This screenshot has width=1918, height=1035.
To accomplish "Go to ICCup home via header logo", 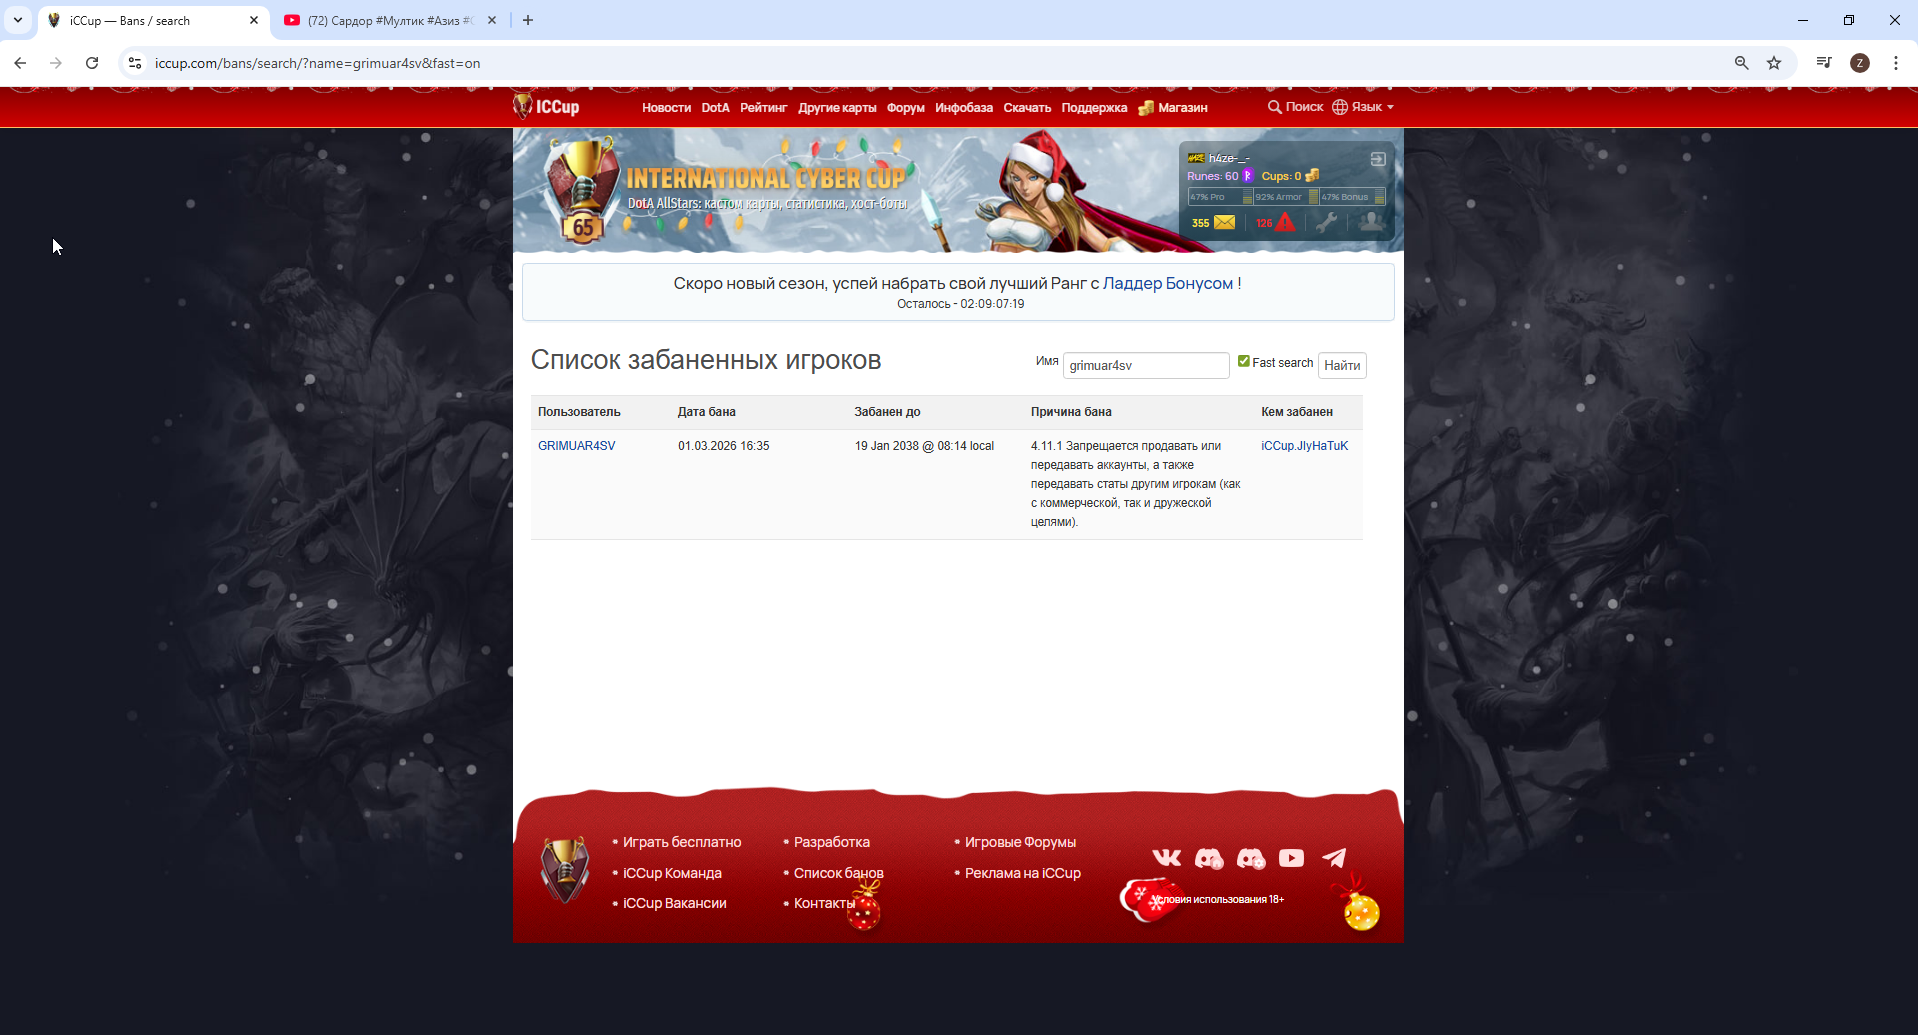I will (546, 106).
